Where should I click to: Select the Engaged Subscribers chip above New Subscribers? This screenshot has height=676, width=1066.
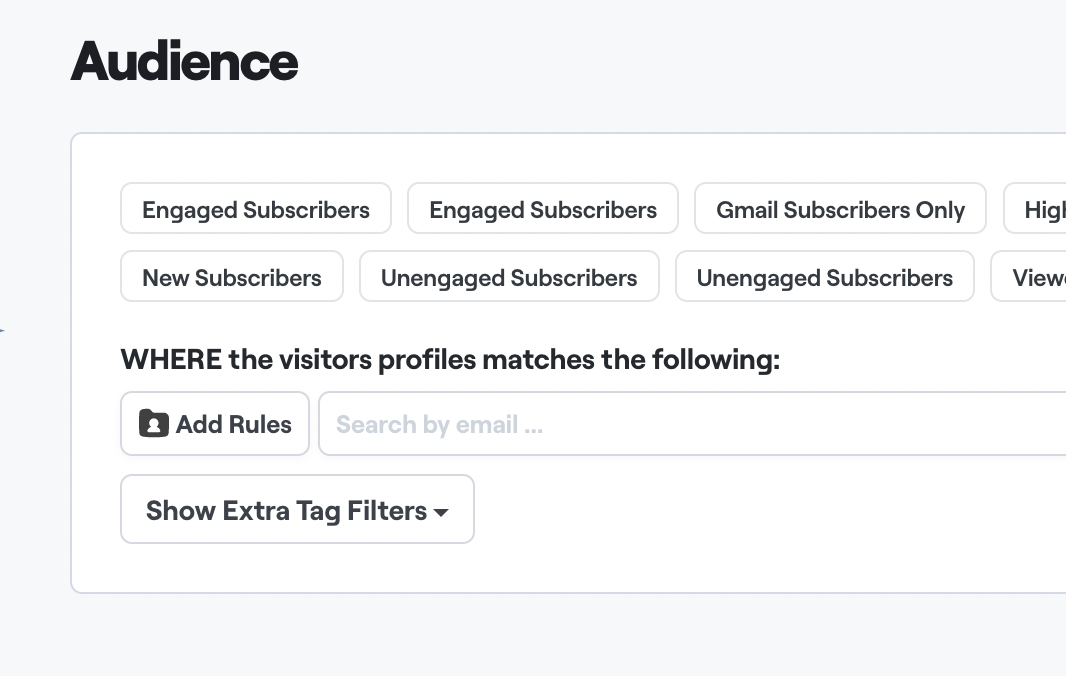point(256,210)
